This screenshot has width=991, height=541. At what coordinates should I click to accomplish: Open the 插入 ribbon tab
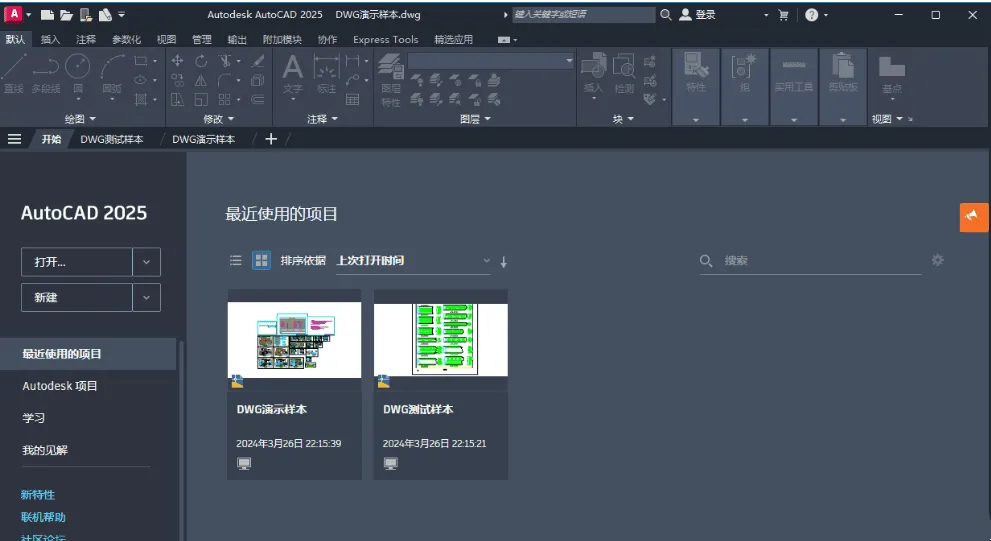(50, 40)
